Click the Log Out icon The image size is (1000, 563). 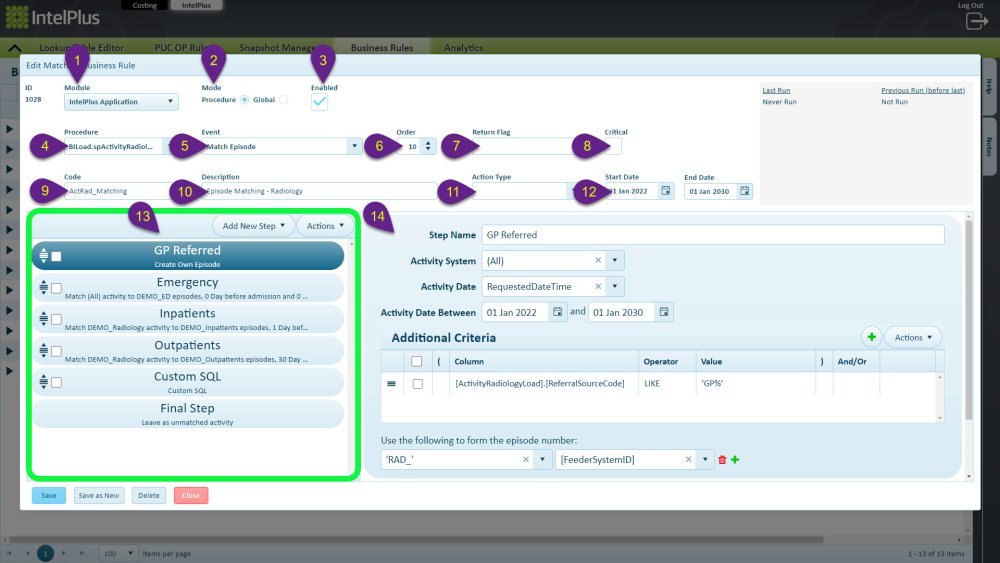point(976,21)
